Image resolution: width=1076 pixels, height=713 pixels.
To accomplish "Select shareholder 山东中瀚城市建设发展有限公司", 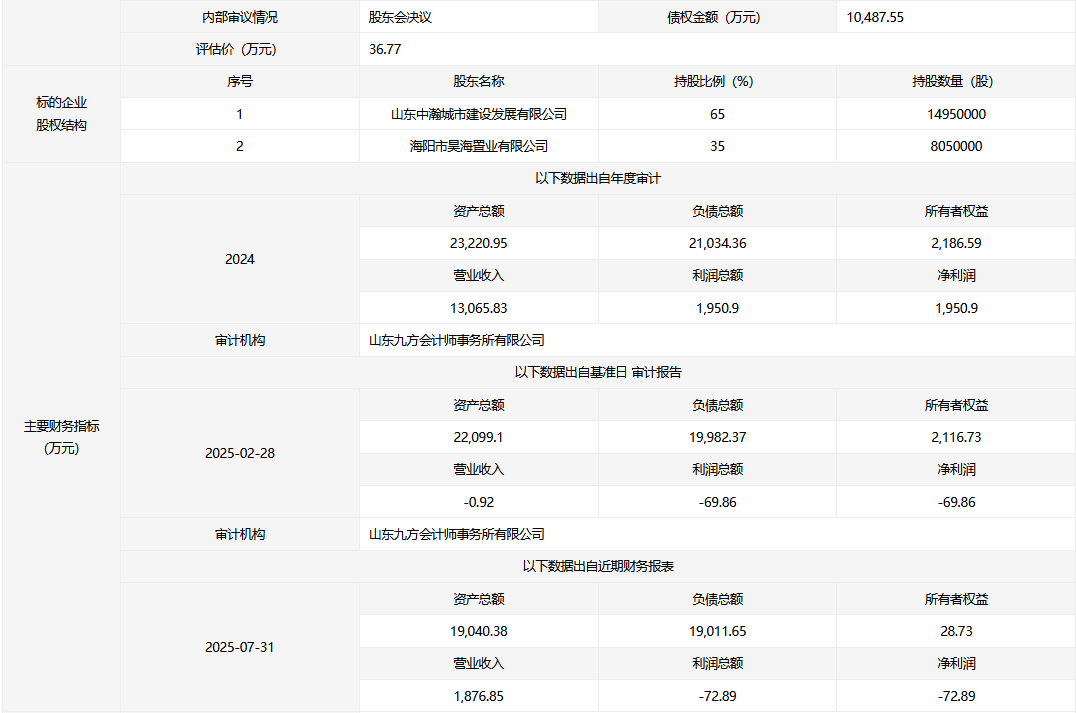I will [478, 114].
